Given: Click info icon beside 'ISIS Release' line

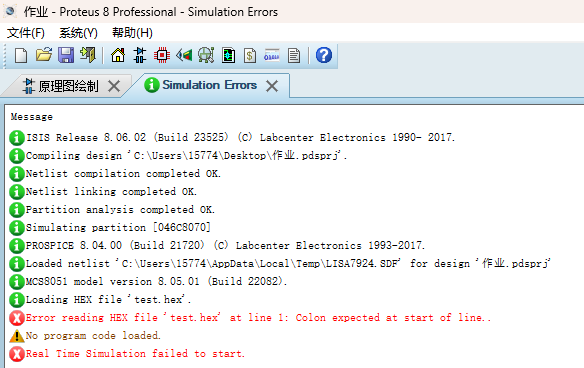Looking at the screenshot, I should (17, 138).
